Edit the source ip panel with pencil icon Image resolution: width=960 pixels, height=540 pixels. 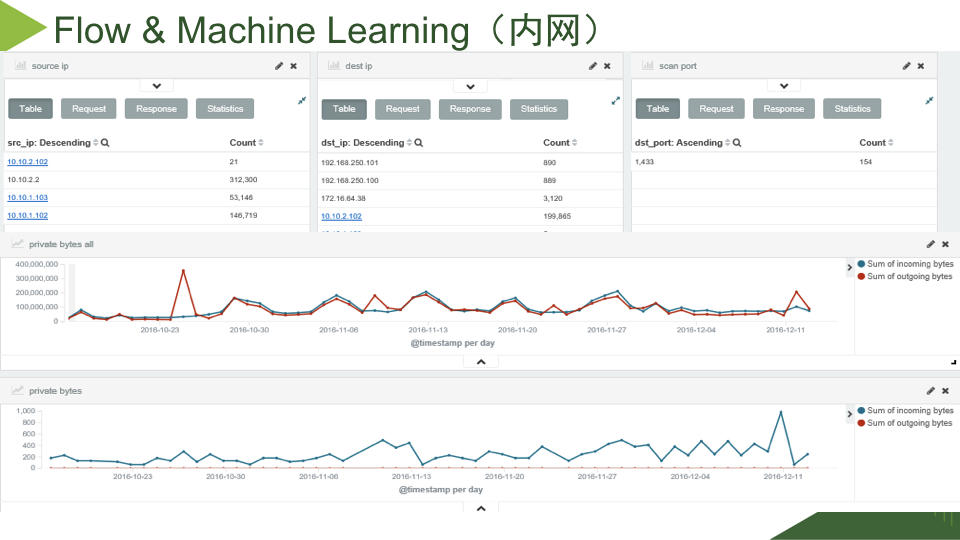pyautogui.click(x=279, y=66)
